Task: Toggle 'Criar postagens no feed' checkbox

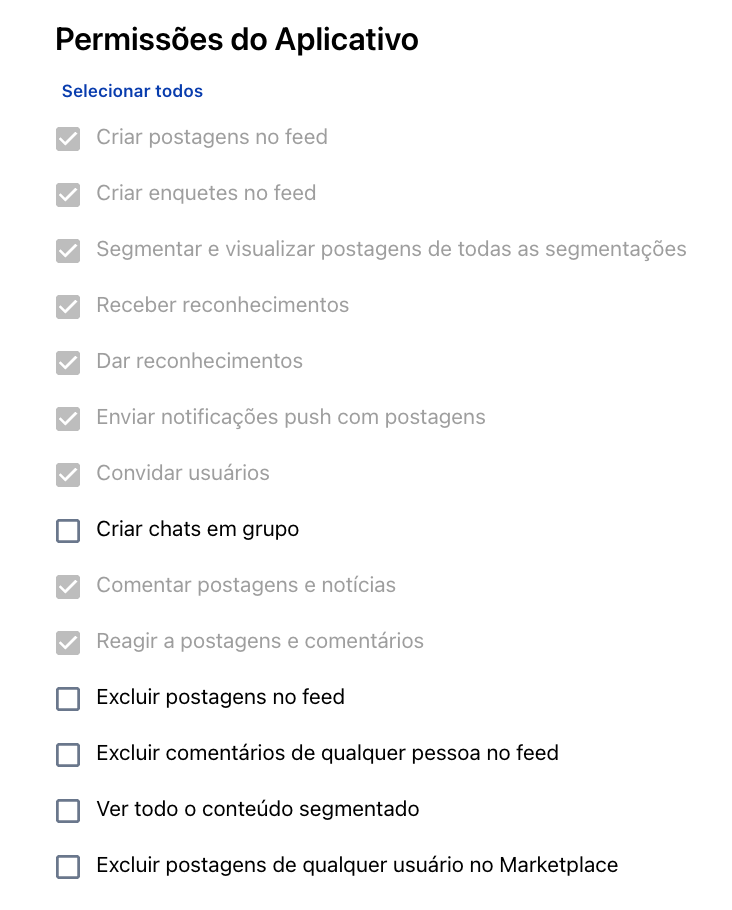Action: (x=68, y=139)
